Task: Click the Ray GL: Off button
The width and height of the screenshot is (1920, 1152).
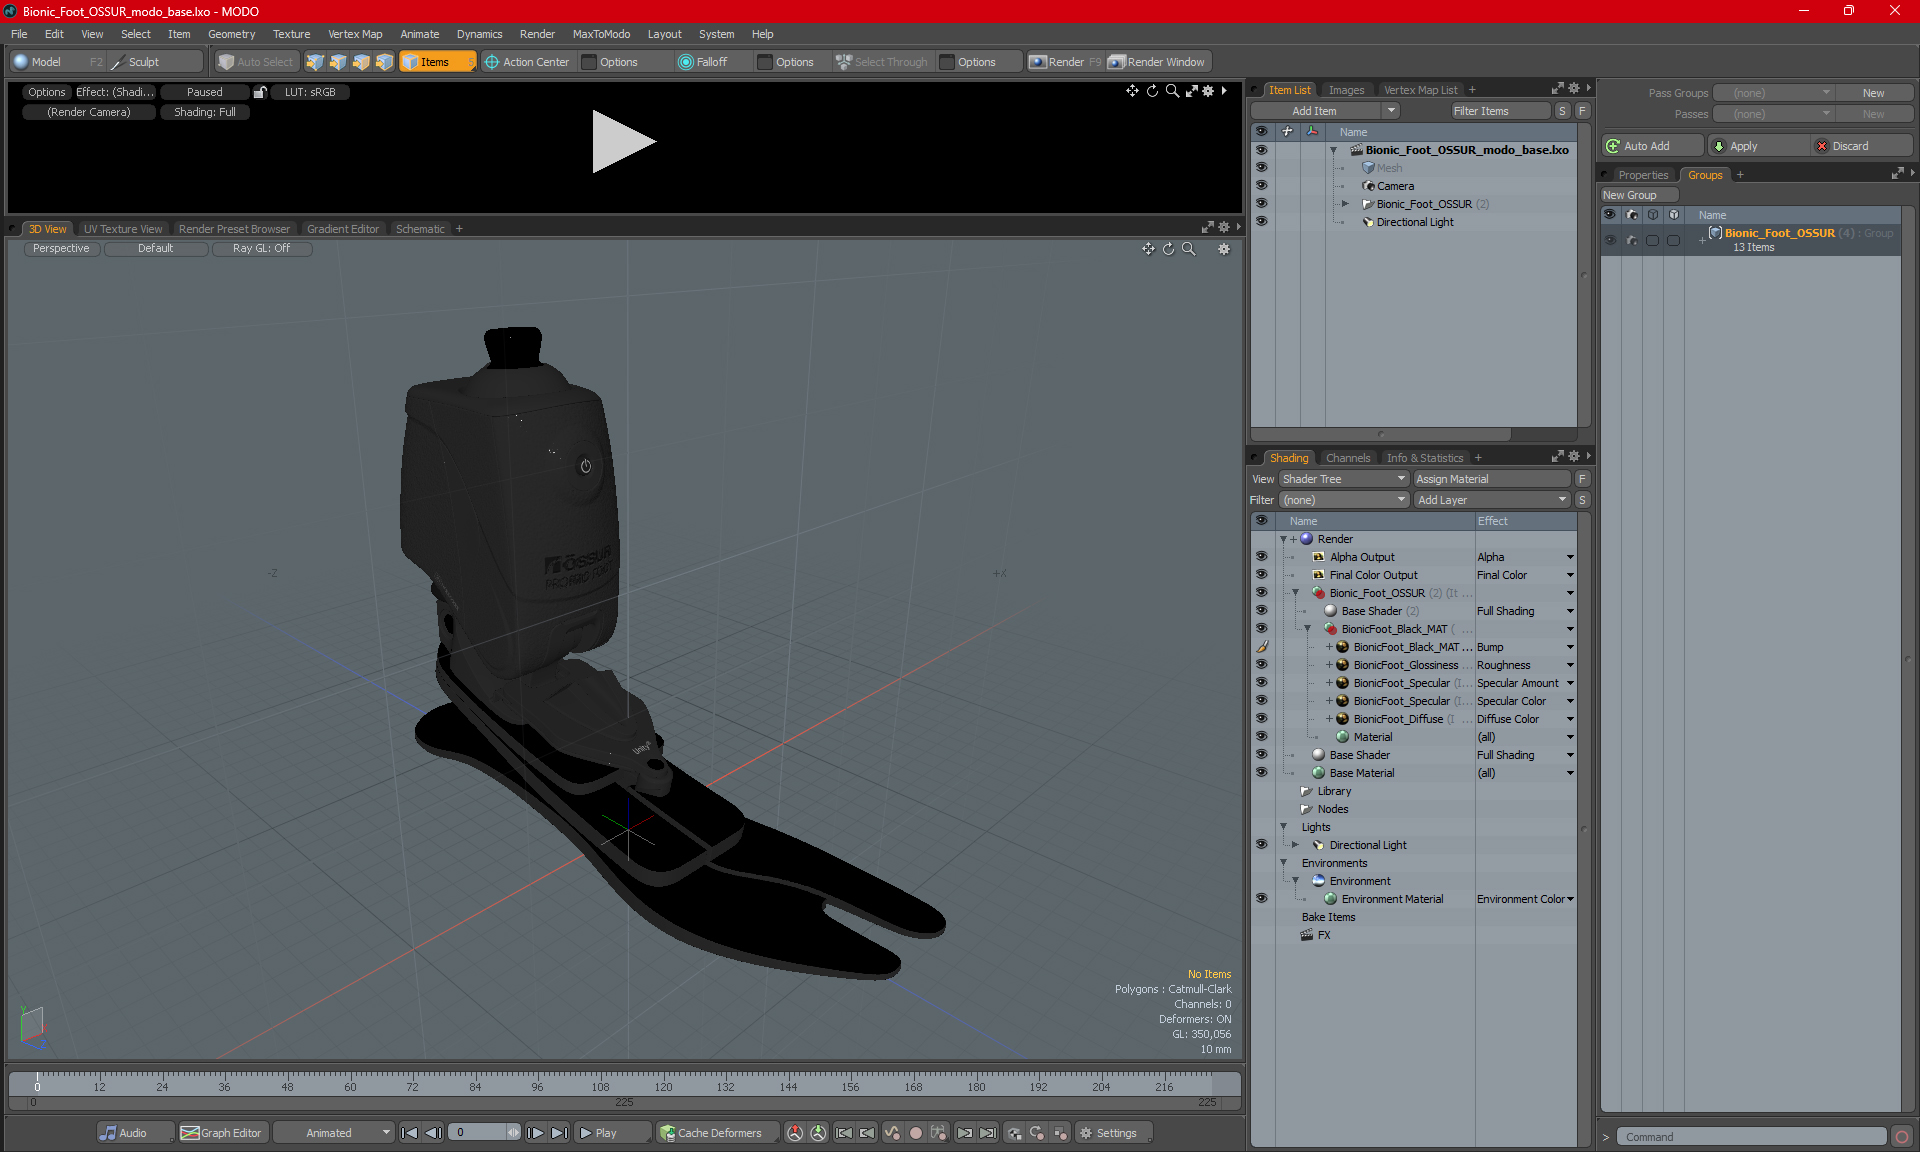Action: coord(262,249)
